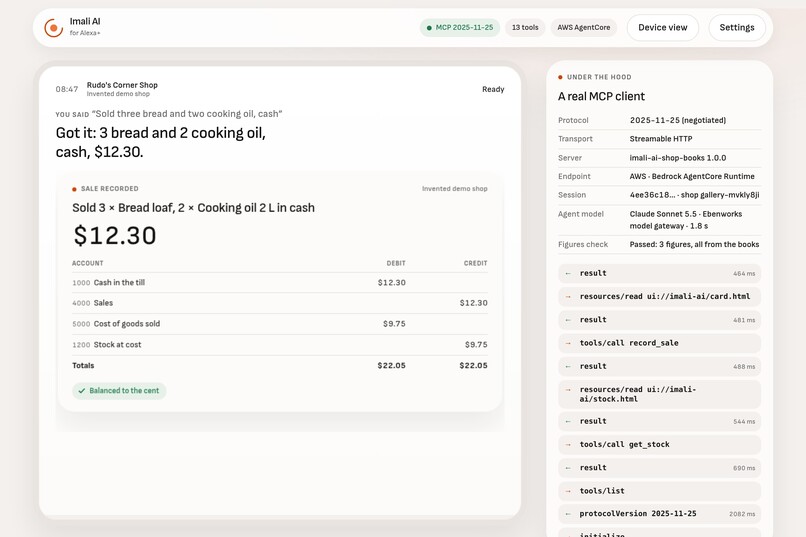Click the Transport value Streamable HTTP
Screen dimensions: 806x537
661,139
